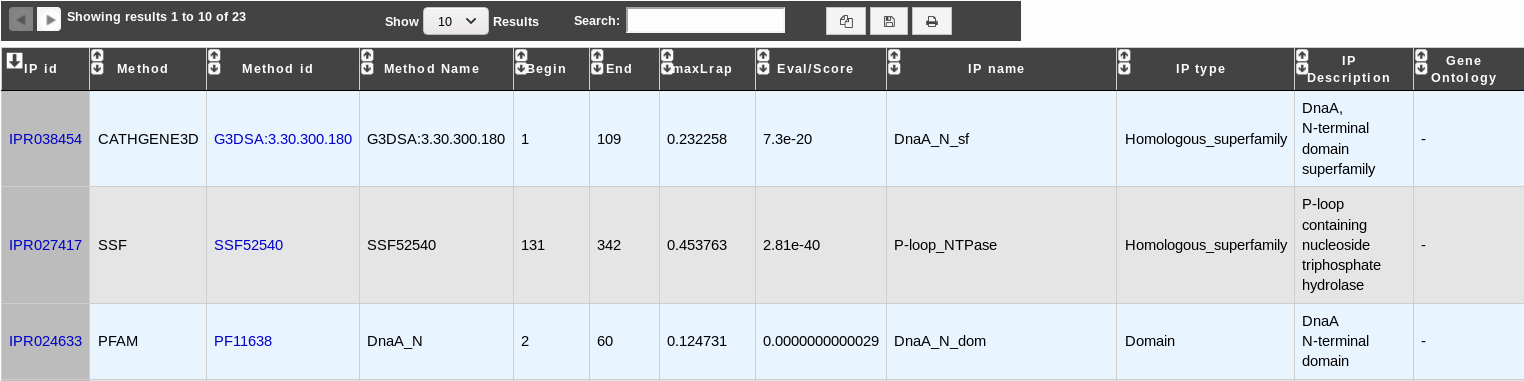Open the G3DSA:3.30.300.180 method id link
1524x381 pixels.
click(x=283, y=139)
